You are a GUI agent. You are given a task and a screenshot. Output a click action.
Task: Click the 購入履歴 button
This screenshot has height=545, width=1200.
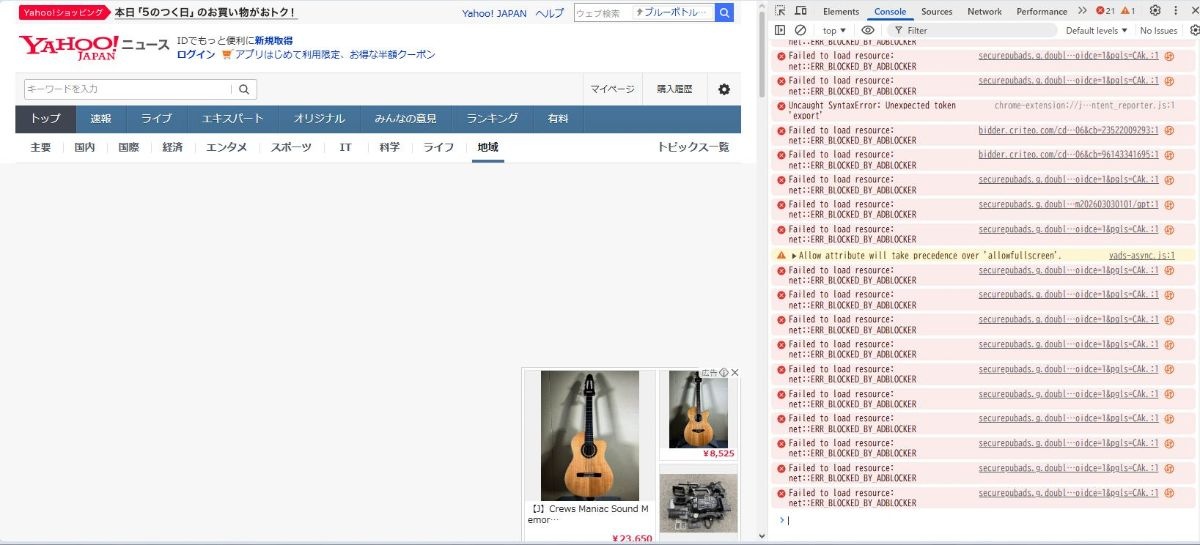tap(674, 89)
